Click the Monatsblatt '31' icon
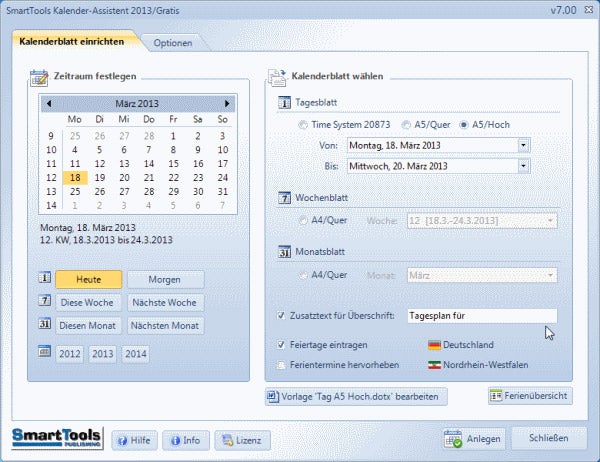 click(x=284, y=252)
